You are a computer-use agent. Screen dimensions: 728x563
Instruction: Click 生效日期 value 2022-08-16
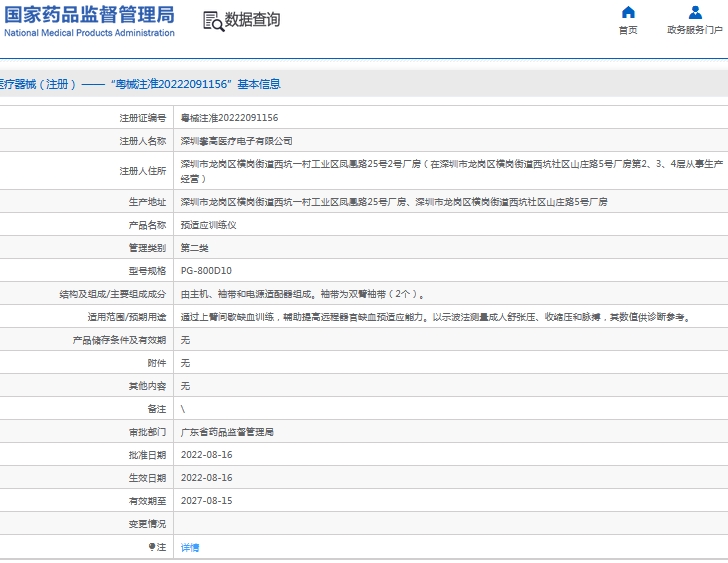click(206, 478)
